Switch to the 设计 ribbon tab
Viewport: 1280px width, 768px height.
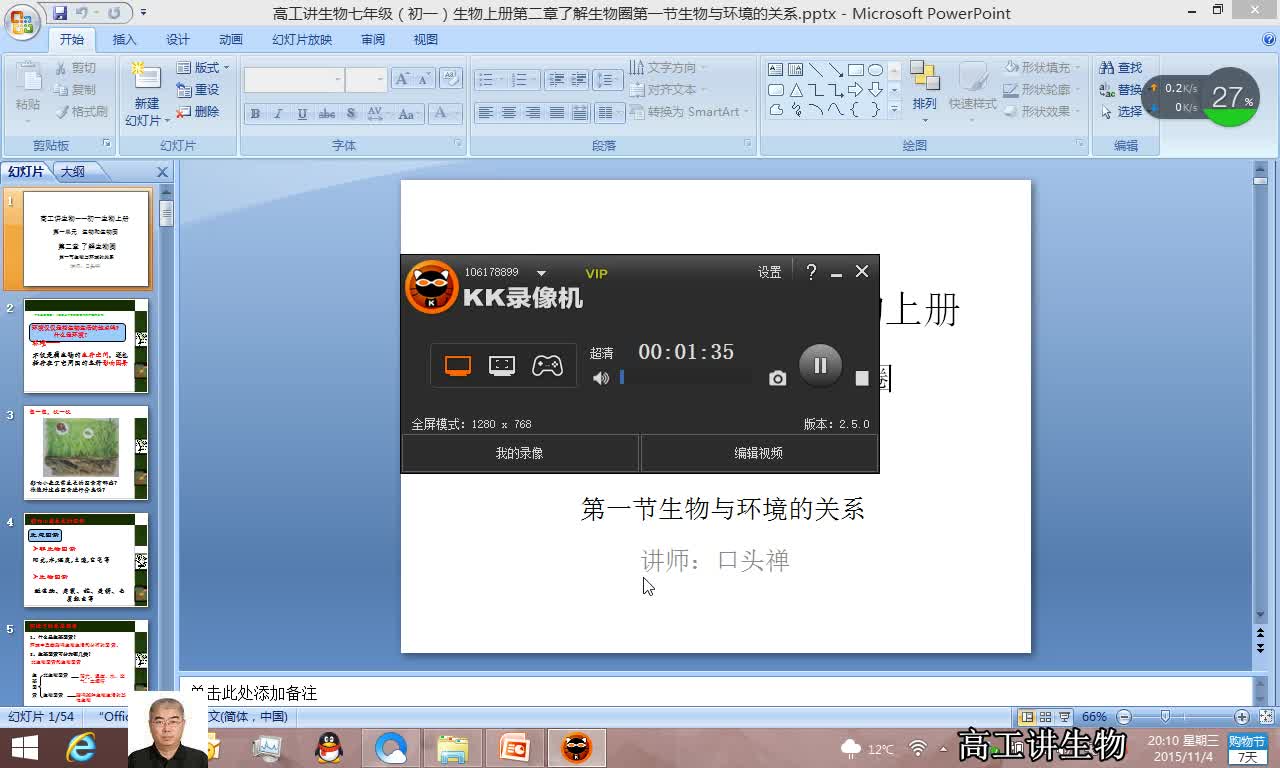coord(177,40)
